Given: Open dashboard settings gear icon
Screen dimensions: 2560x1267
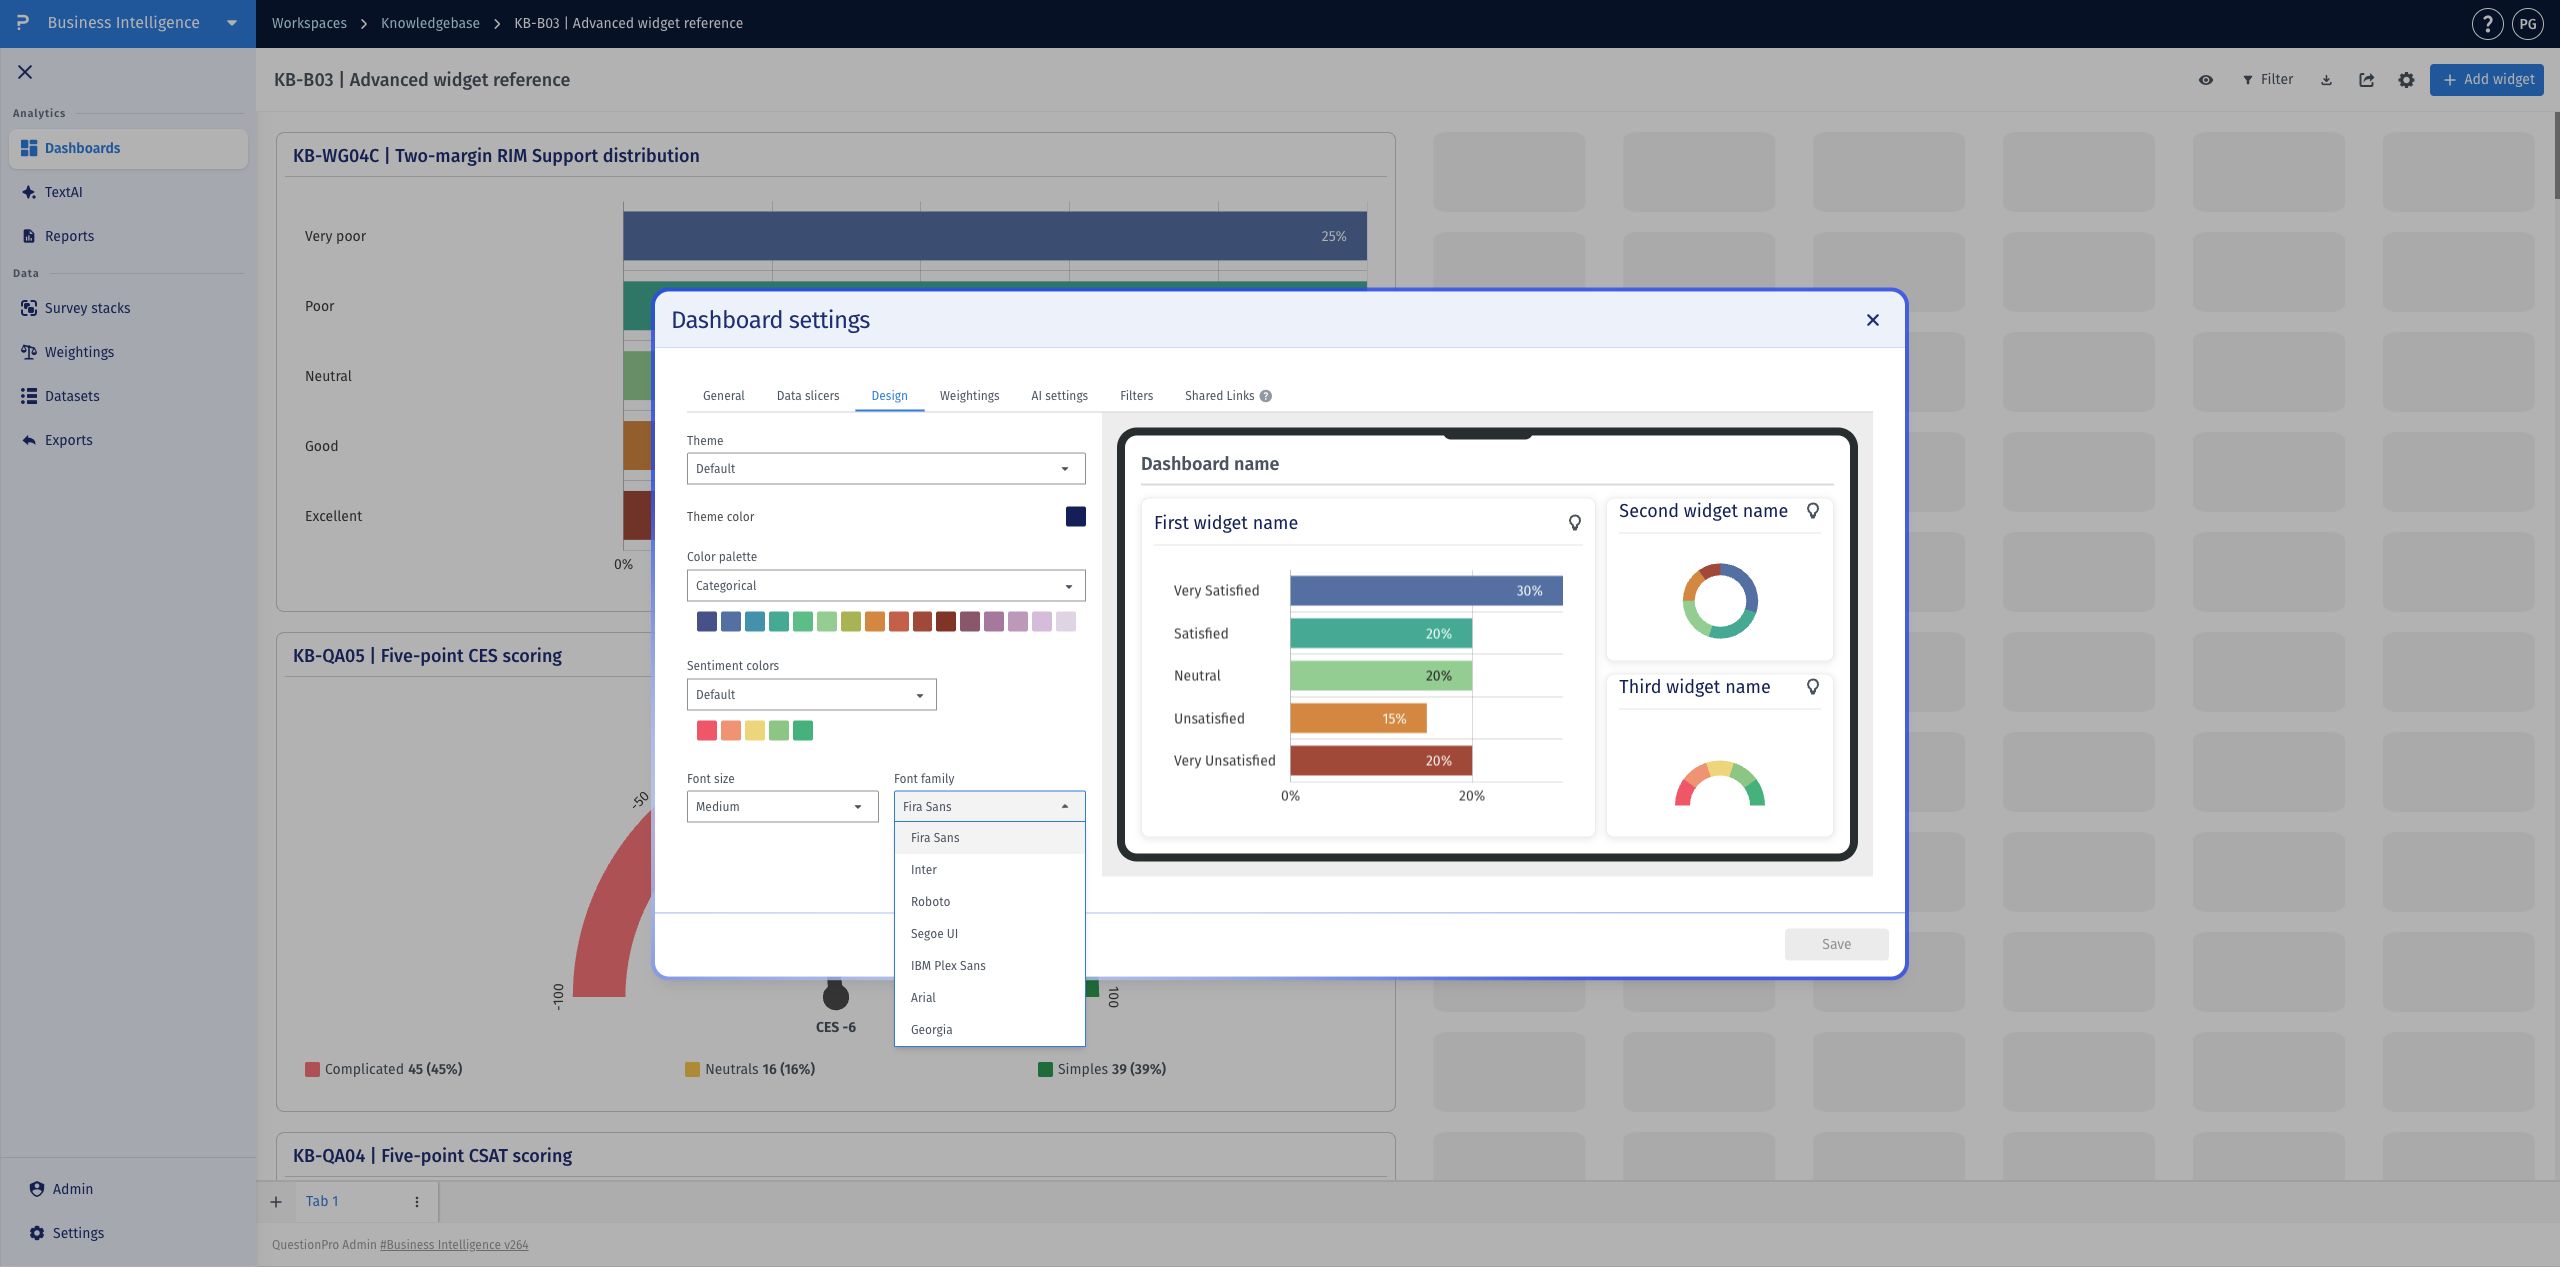Looking at the screenshot, I should point(2406,80).
